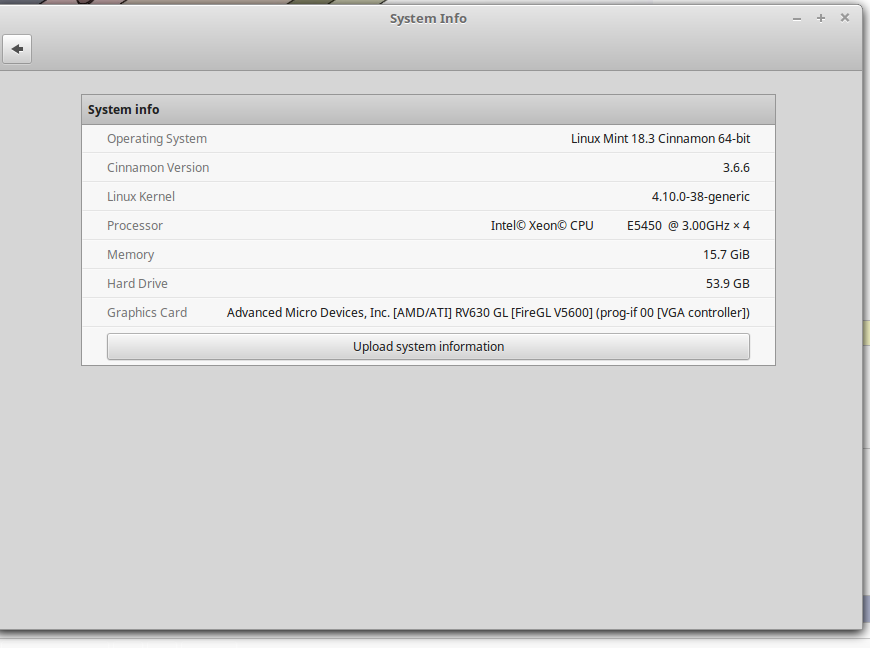Image resolution: width=870 pixels, height=648 pixels.
Task: Click the Linux Mint 18.3 Cinnamon value
Action: 660,139
